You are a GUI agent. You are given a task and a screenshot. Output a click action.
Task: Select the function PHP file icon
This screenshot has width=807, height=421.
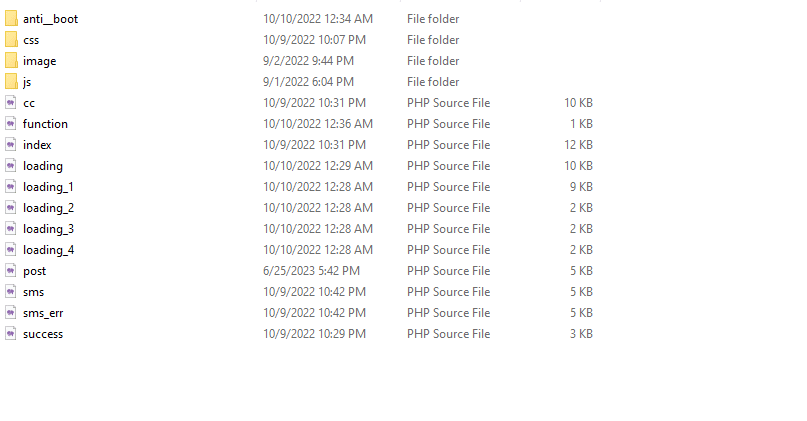tap(11, 124)
